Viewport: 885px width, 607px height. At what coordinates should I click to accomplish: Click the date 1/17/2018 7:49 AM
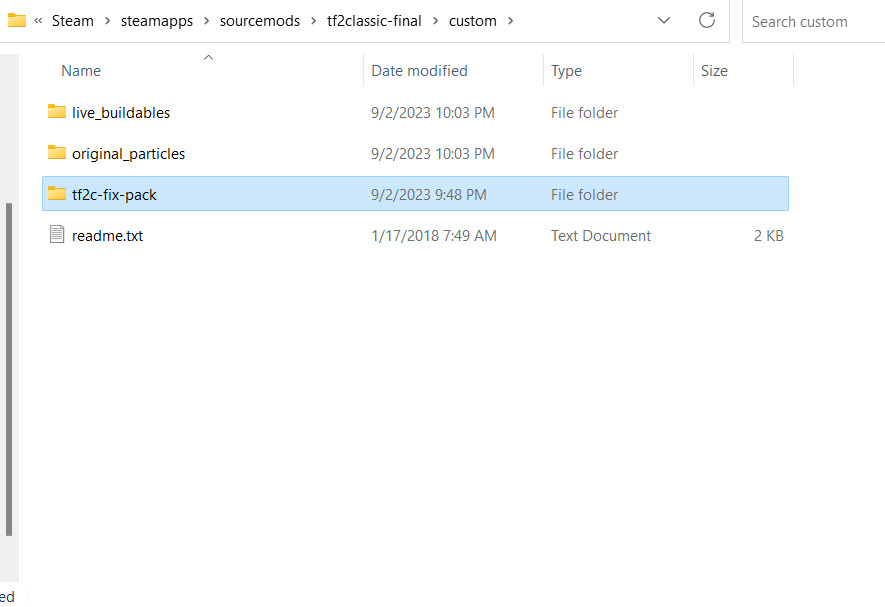click(433, 235)
